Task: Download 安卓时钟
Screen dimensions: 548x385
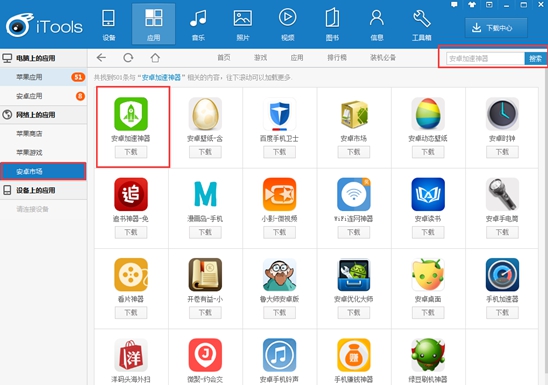Action: (x=502, y=152)
